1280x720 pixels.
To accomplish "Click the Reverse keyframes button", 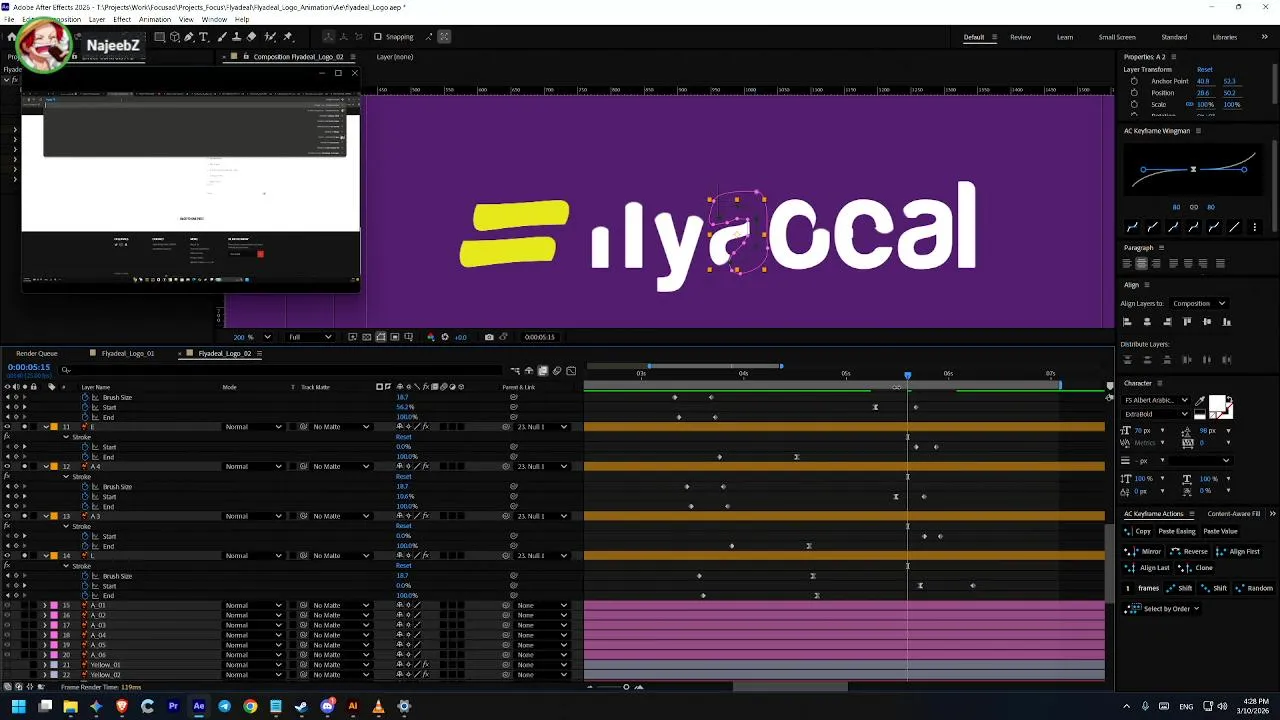I will click(x=1188, y=552).
